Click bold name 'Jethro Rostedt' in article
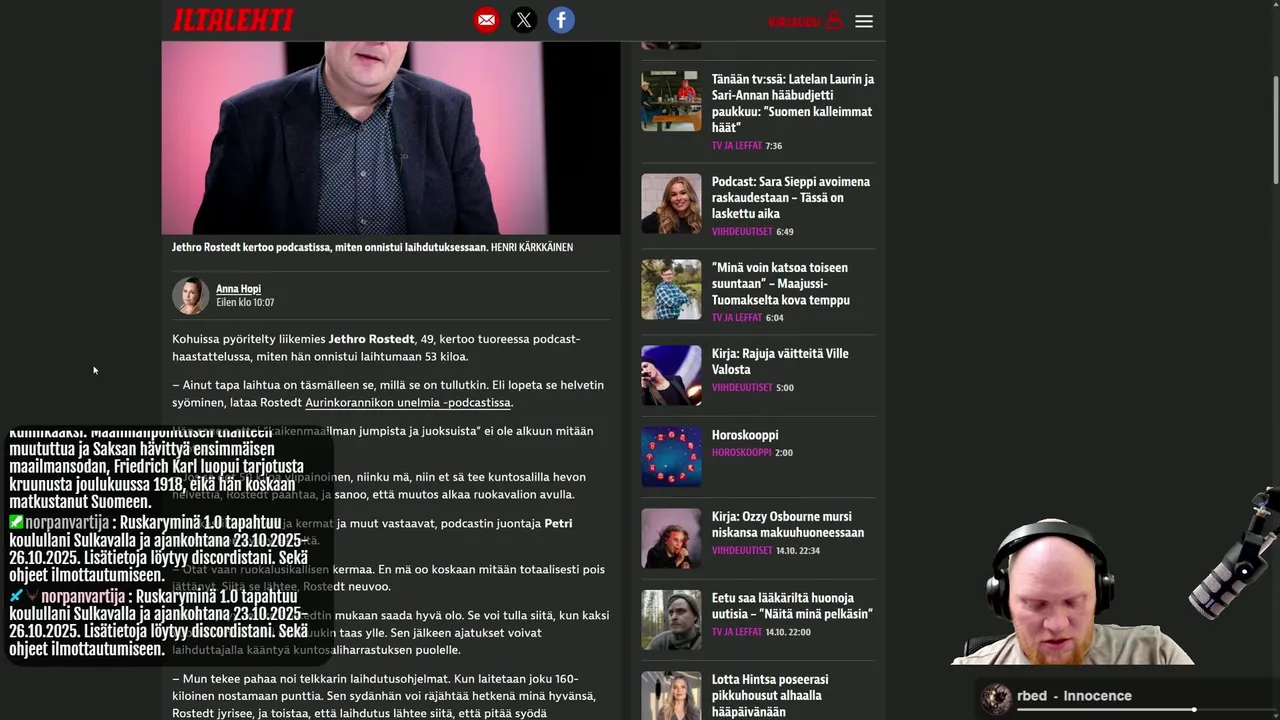This screenshot has height=720, width=1280. click(x=371, y=339)
